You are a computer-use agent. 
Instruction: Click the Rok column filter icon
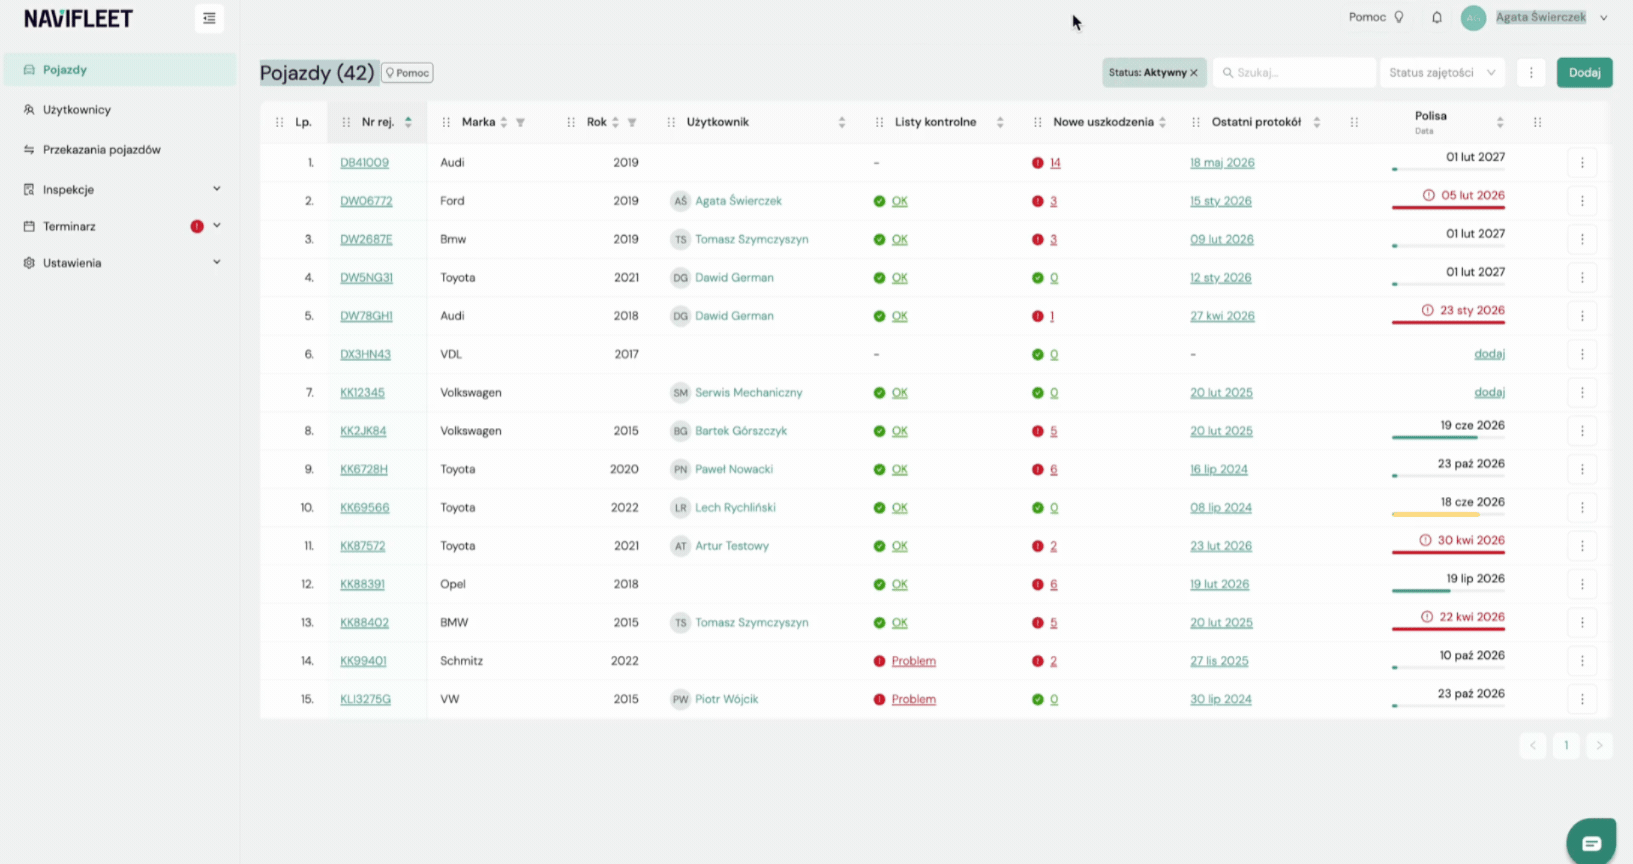(632, 122)
